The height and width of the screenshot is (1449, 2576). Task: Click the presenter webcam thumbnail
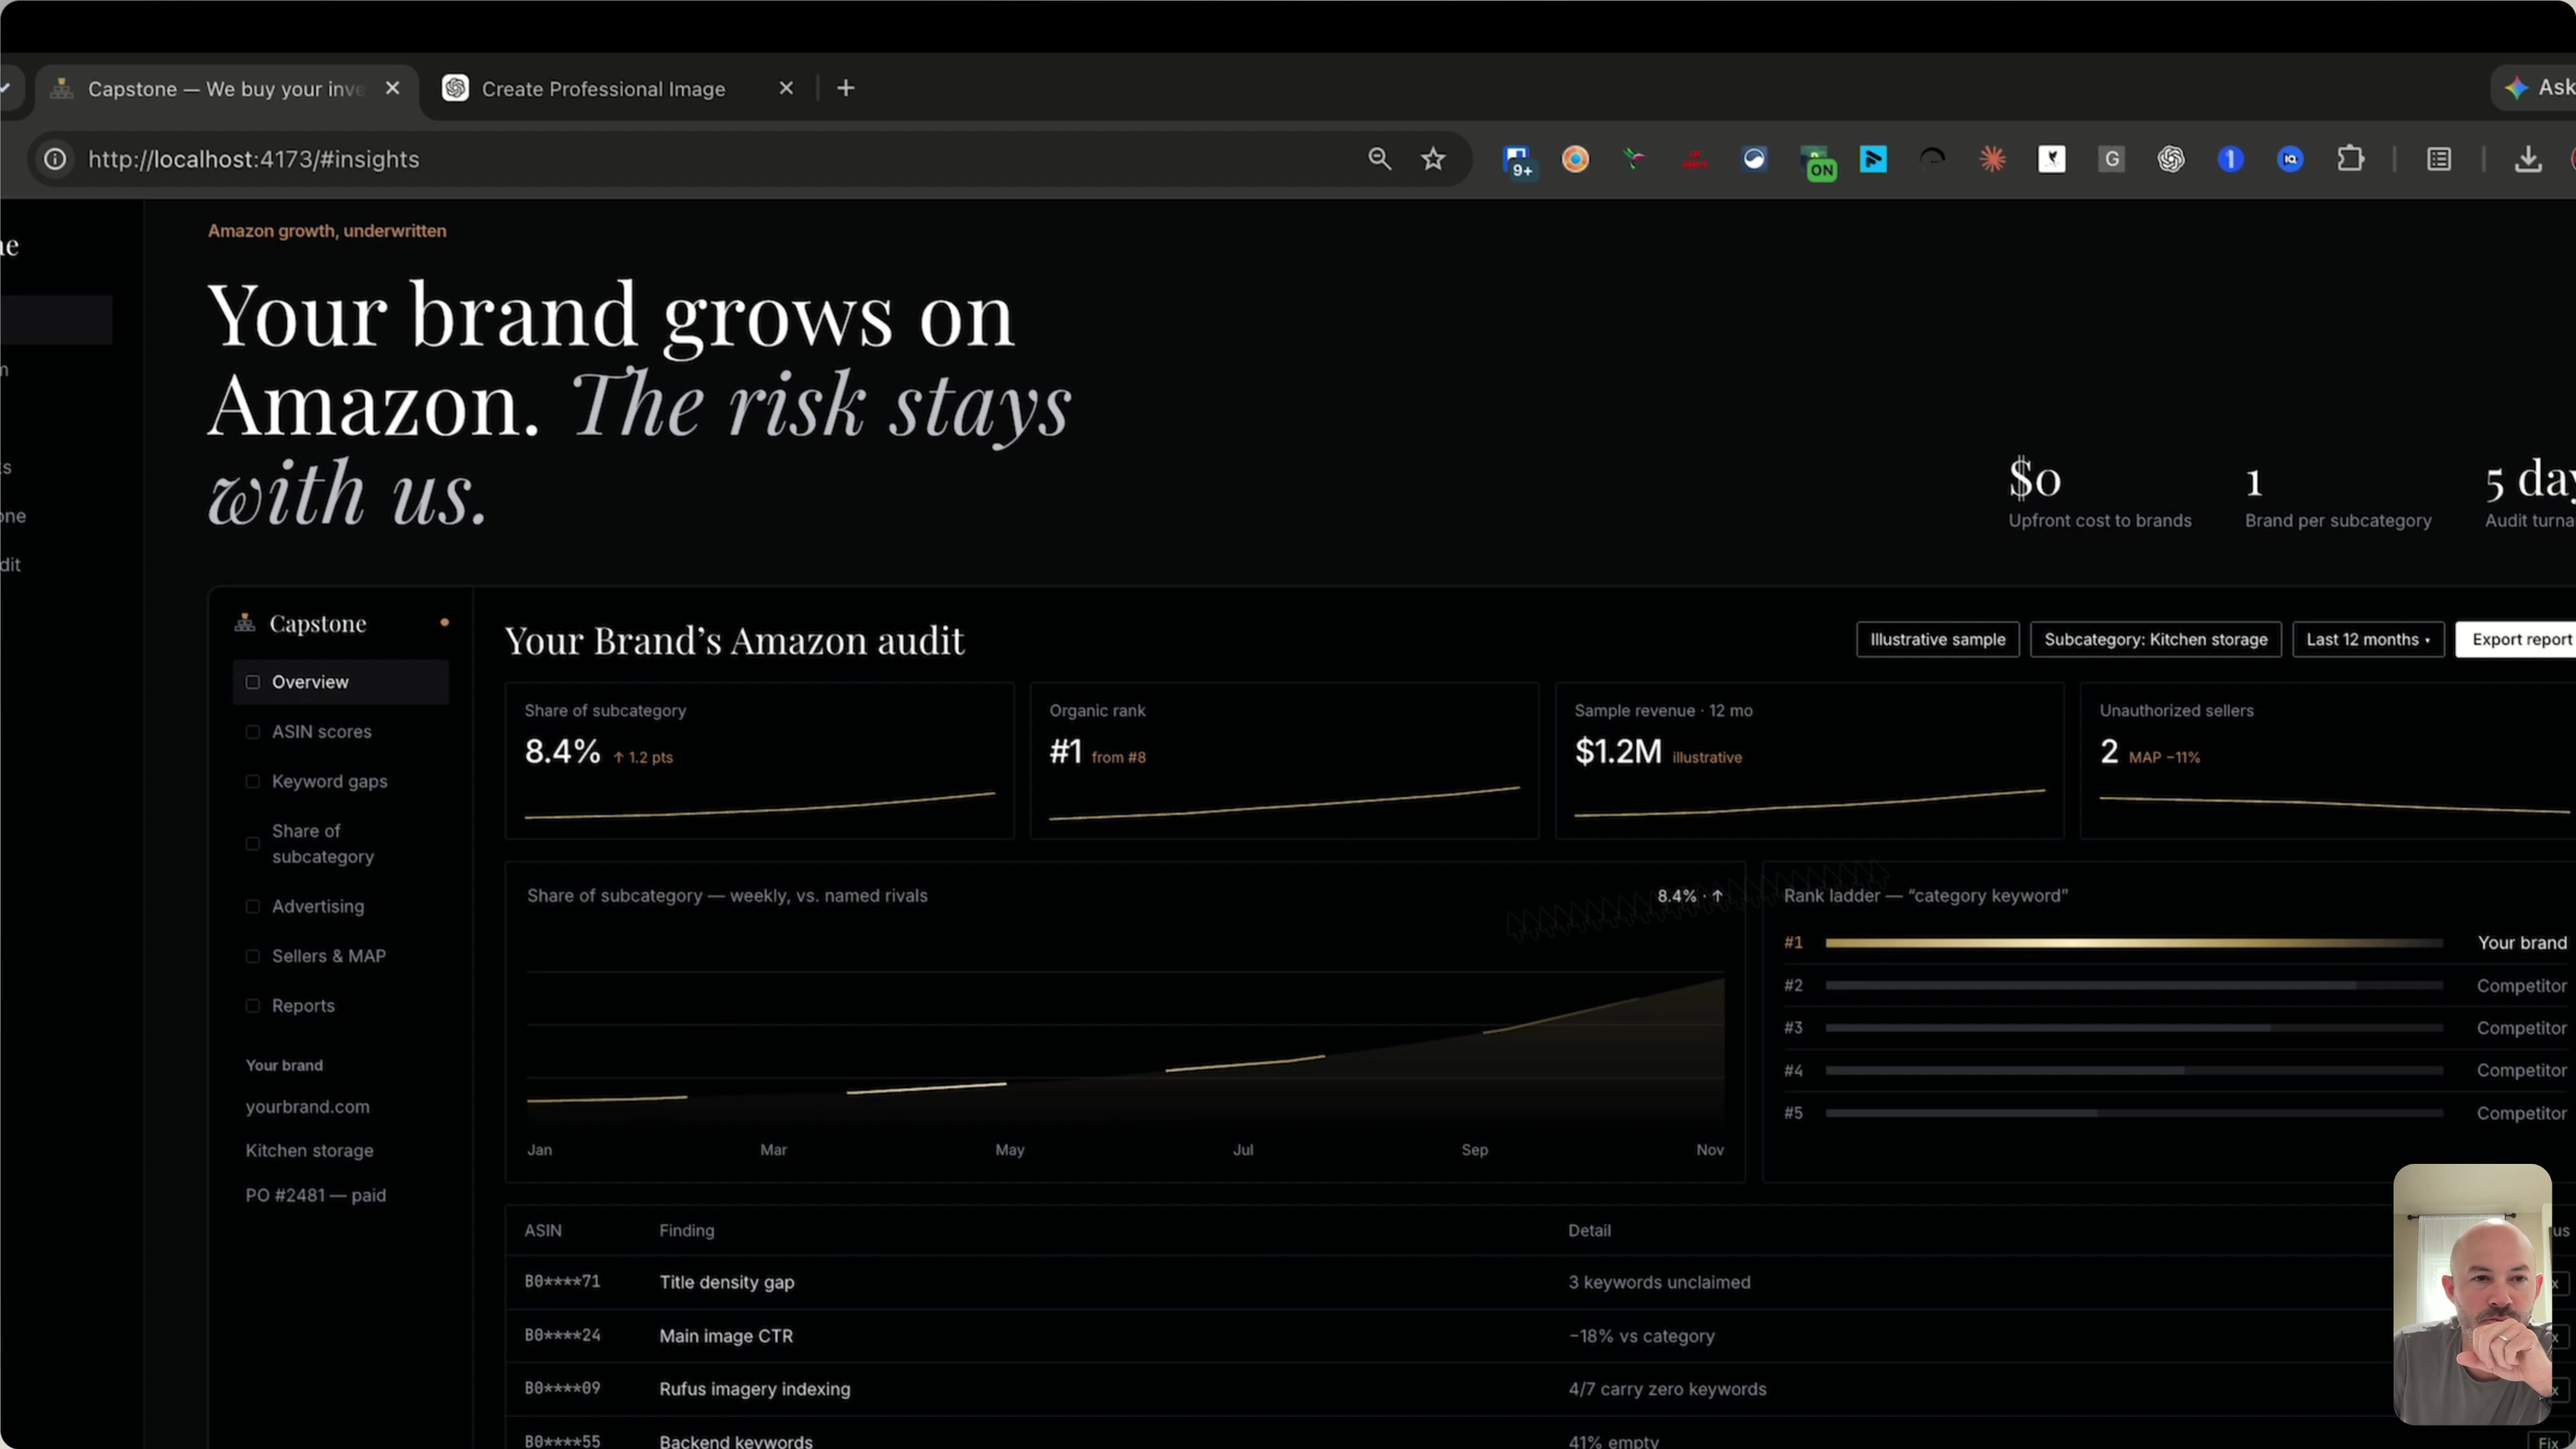(2472, 1294)
